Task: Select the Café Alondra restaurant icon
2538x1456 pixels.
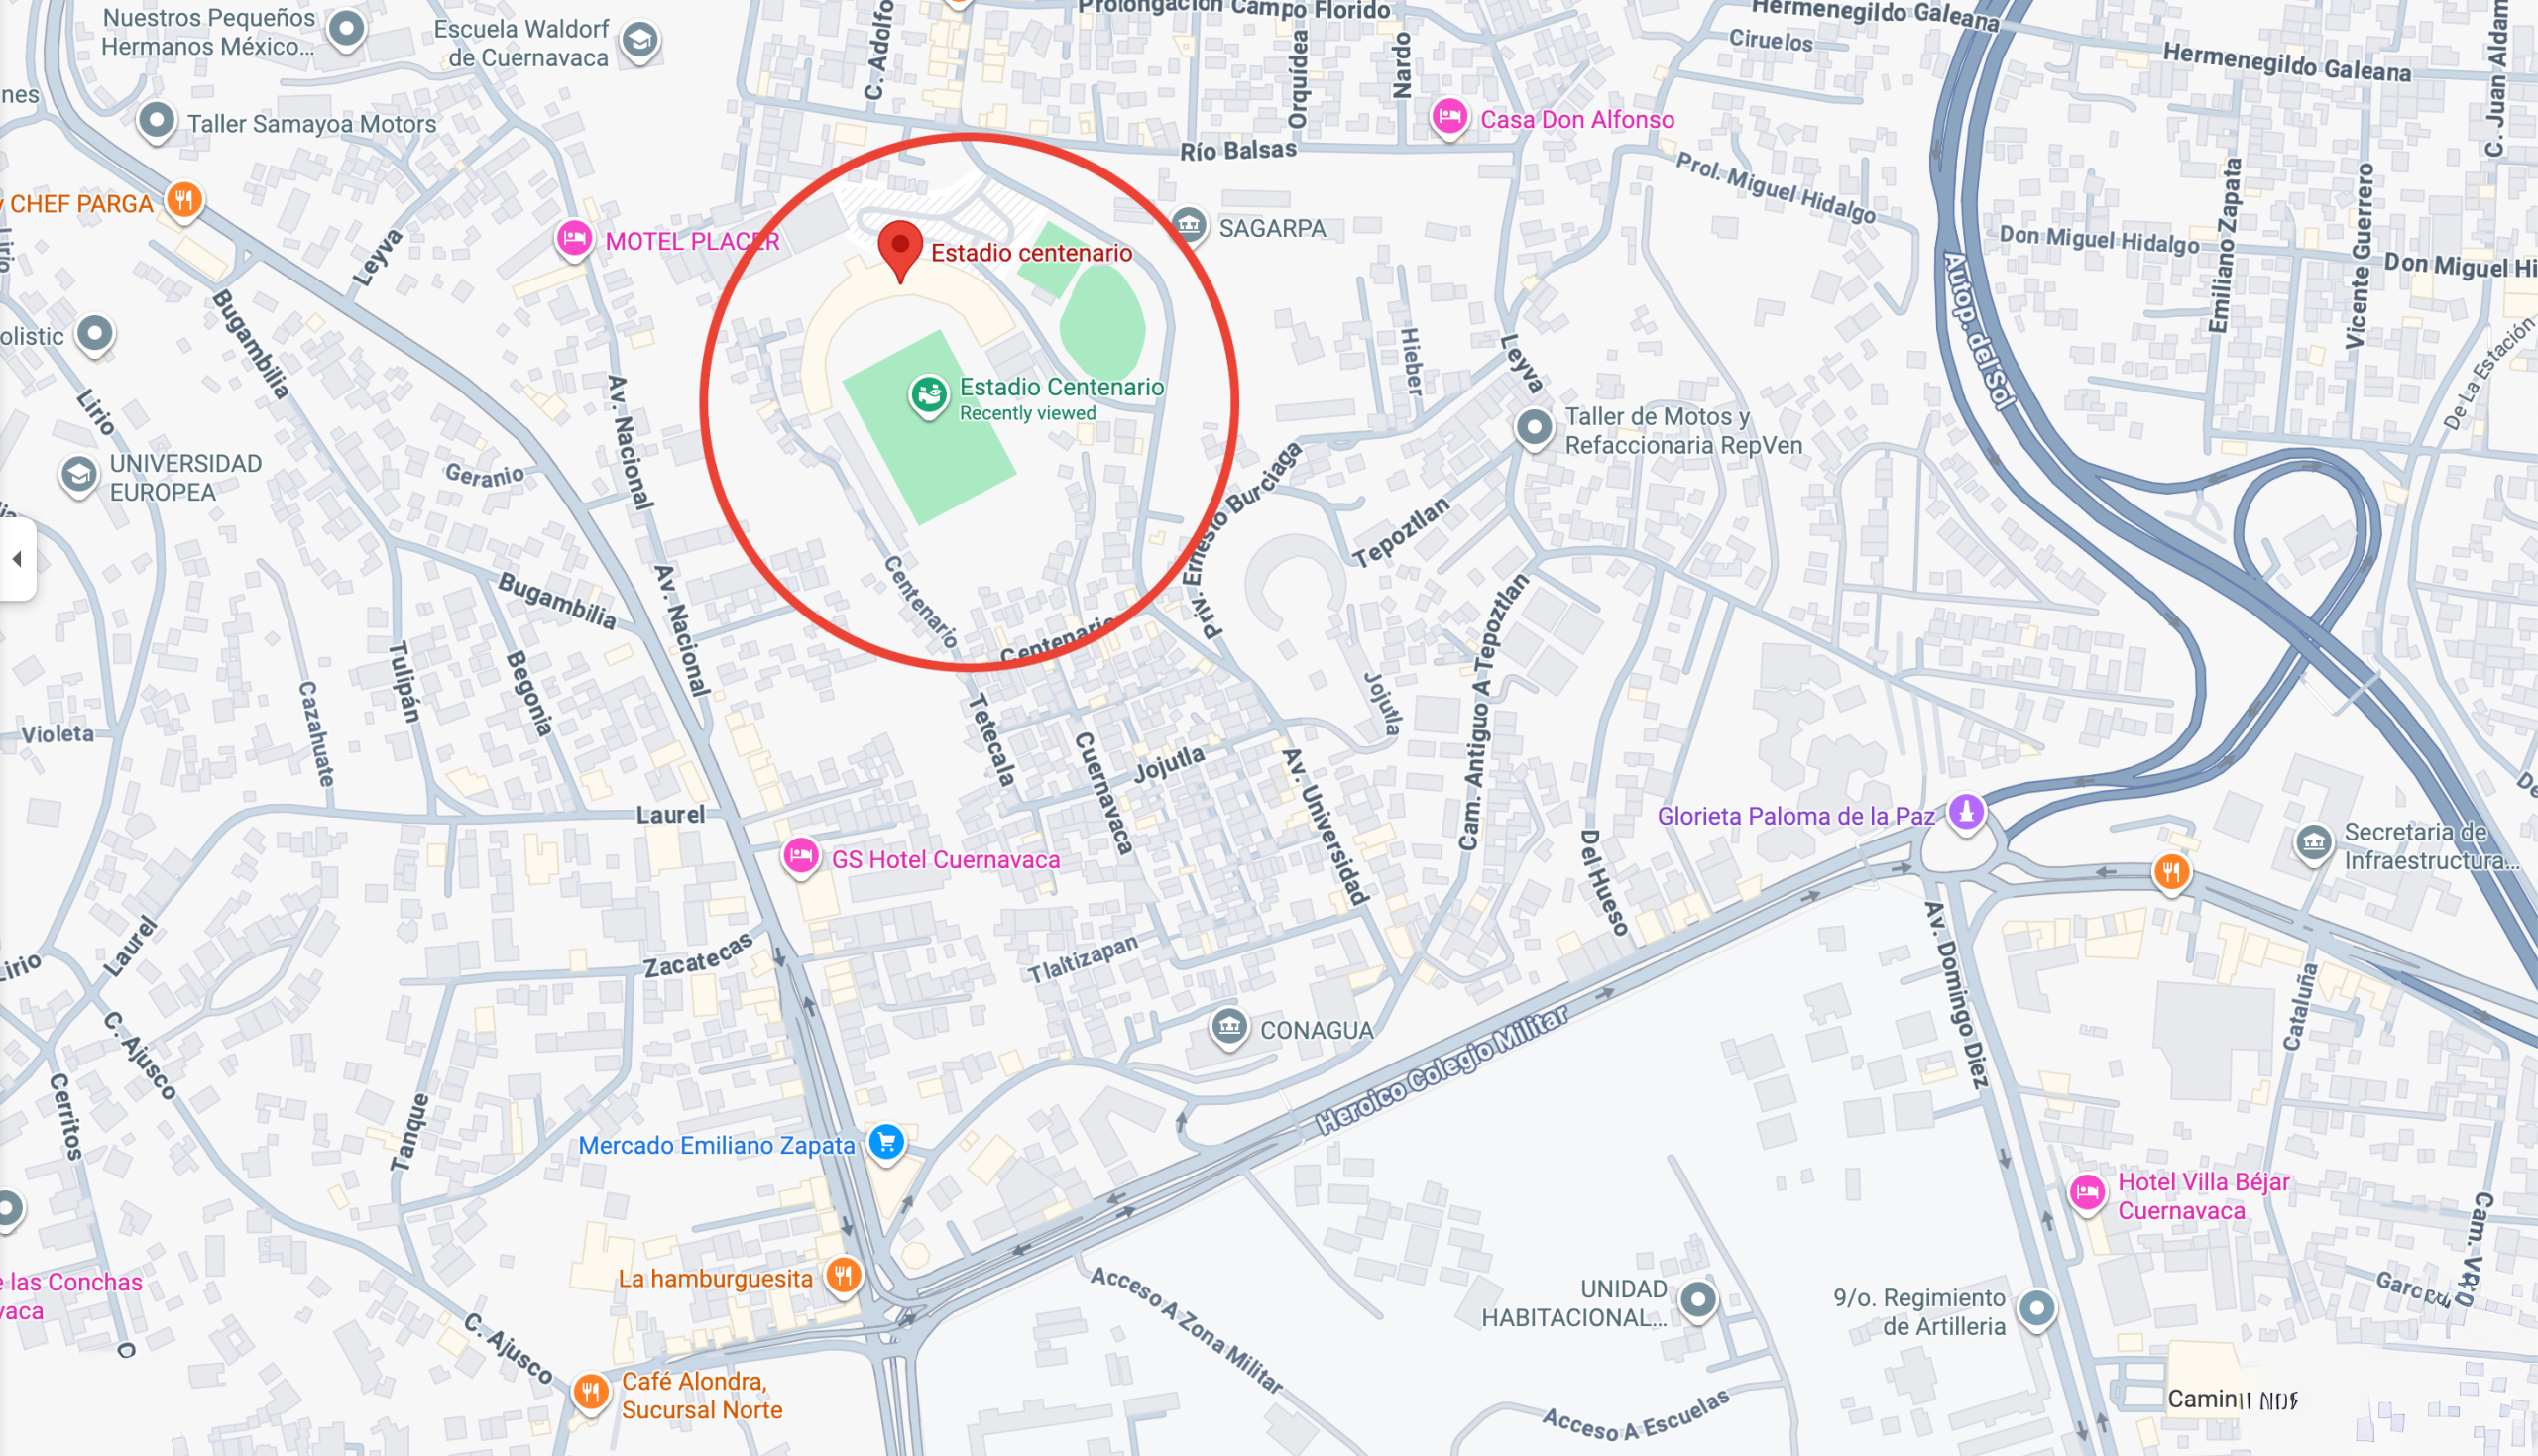Action: 591,1392
